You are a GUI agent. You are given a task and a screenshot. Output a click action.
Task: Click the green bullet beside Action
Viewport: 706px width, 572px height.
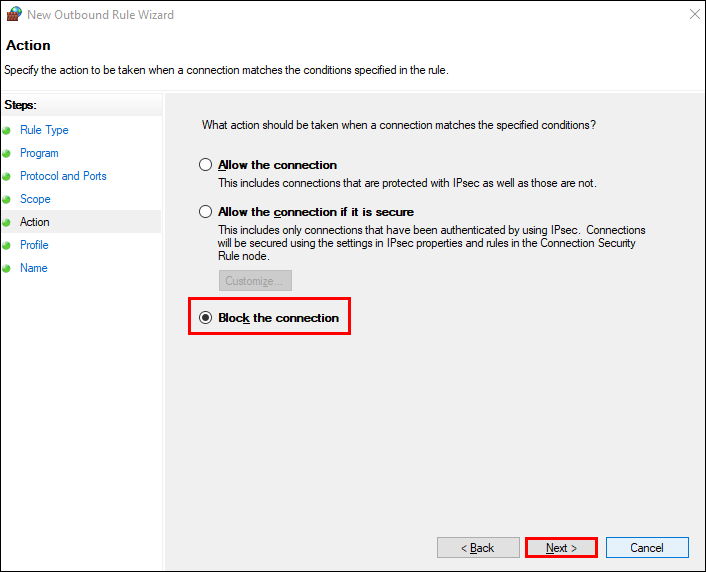point(7,222)
